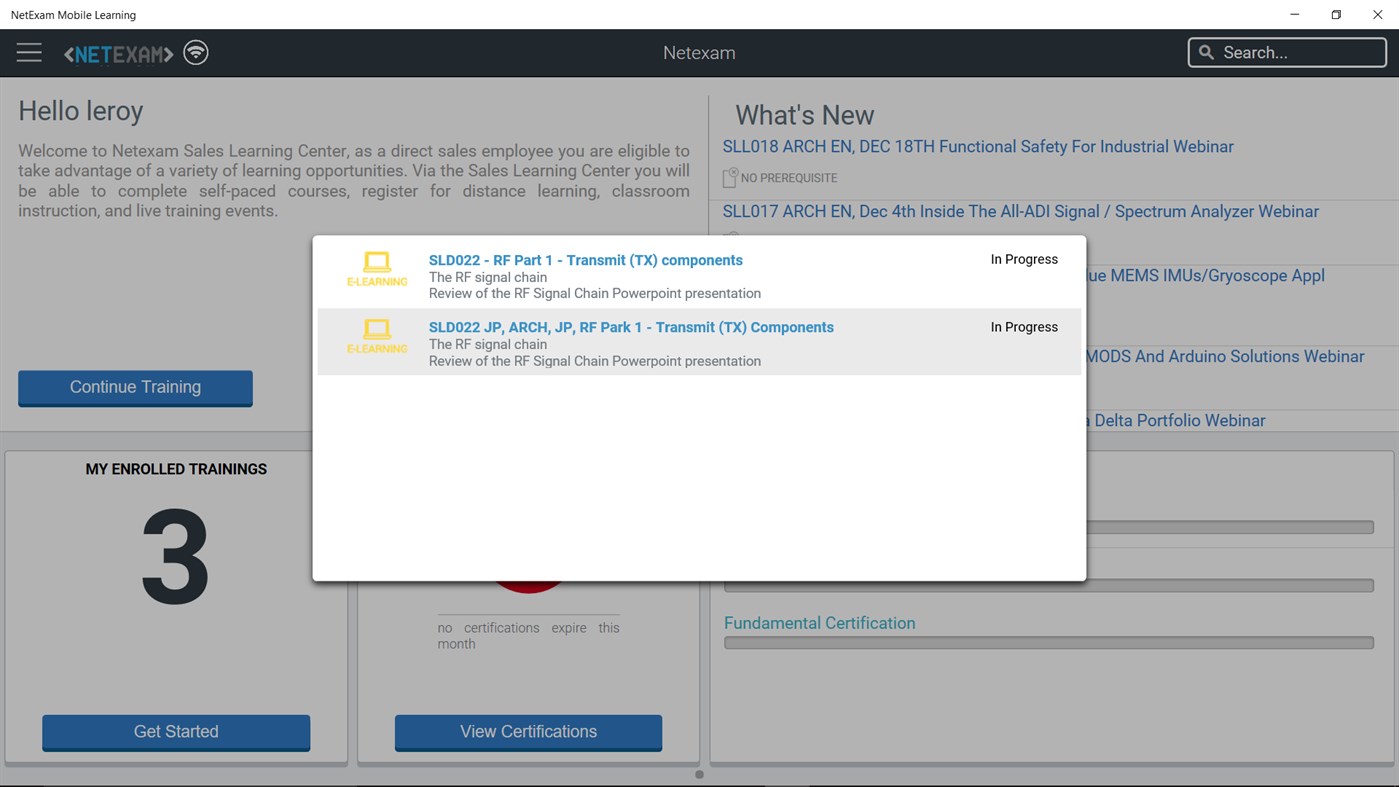Open MODS And Arduino Solutions Webinar link

pos(1225,357)
